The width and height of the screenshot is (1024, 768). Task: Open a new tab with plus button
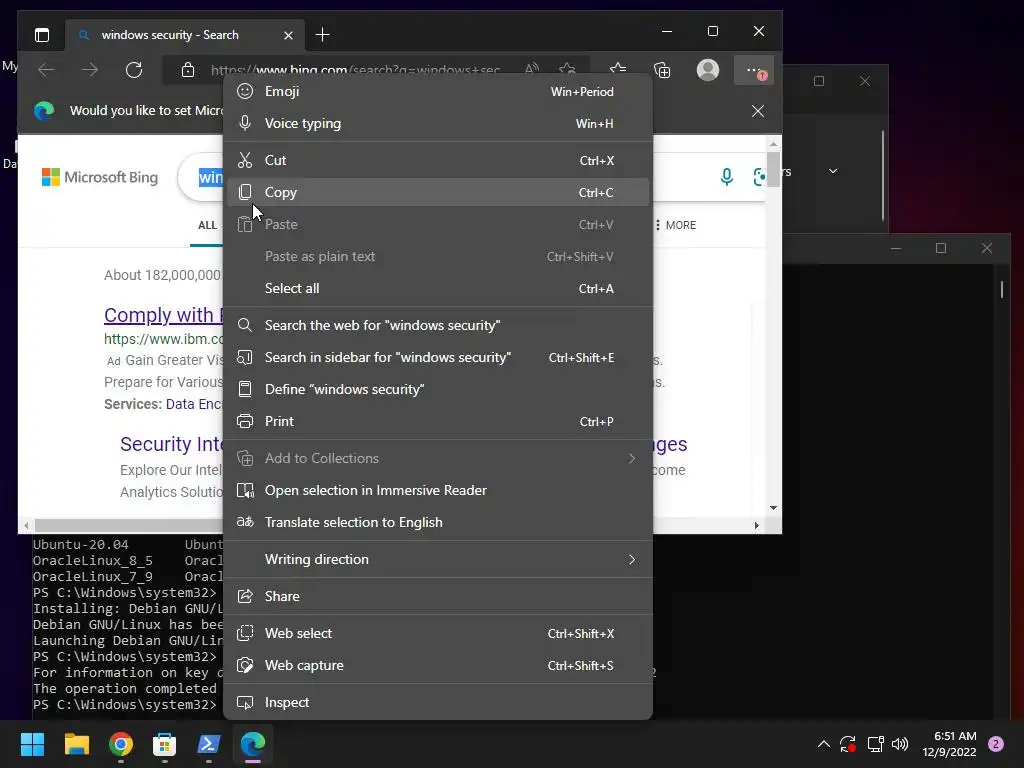coord(323,35)
